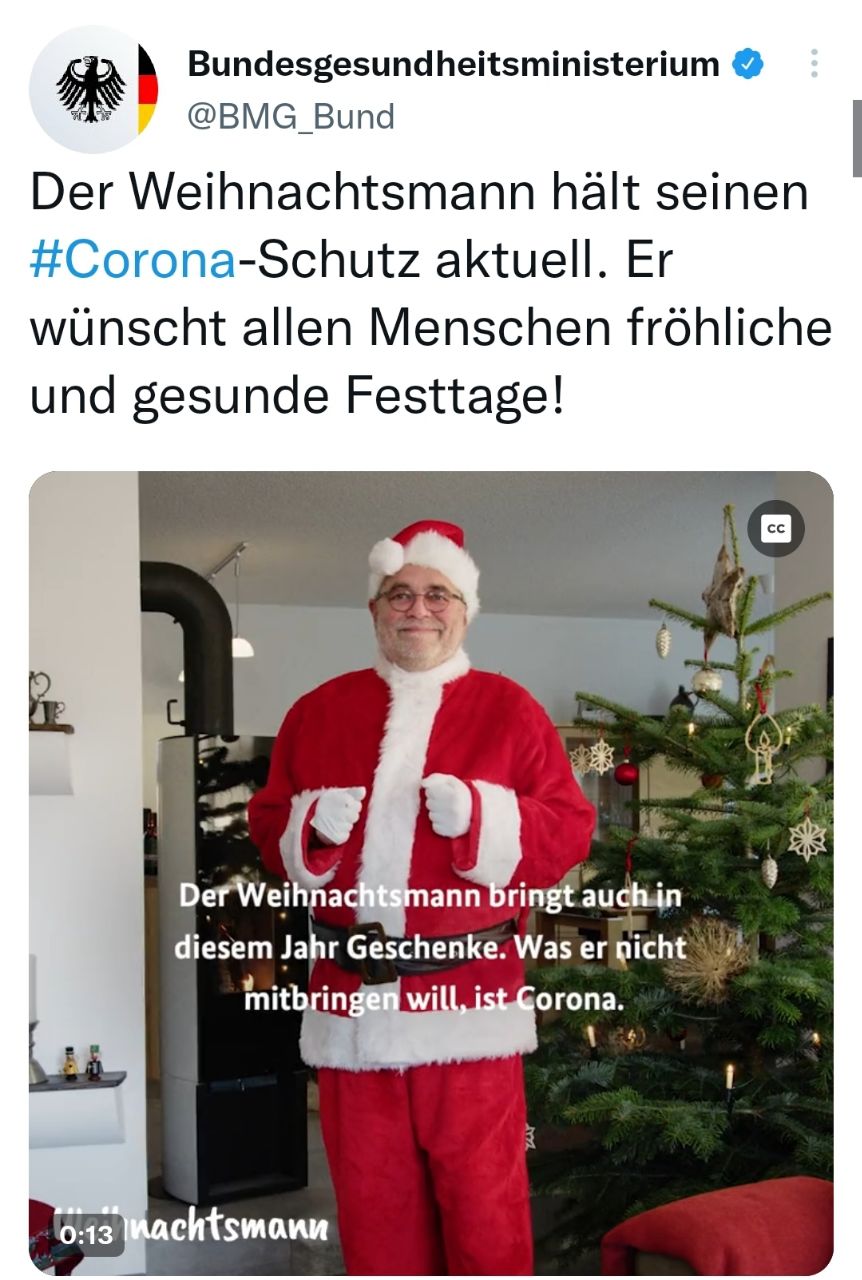Image resolution: width=862 pixels, height=1280 pixels.
Task: Open the Bundesgesundheitsministerium profile avatar
Action: [93, 89]
